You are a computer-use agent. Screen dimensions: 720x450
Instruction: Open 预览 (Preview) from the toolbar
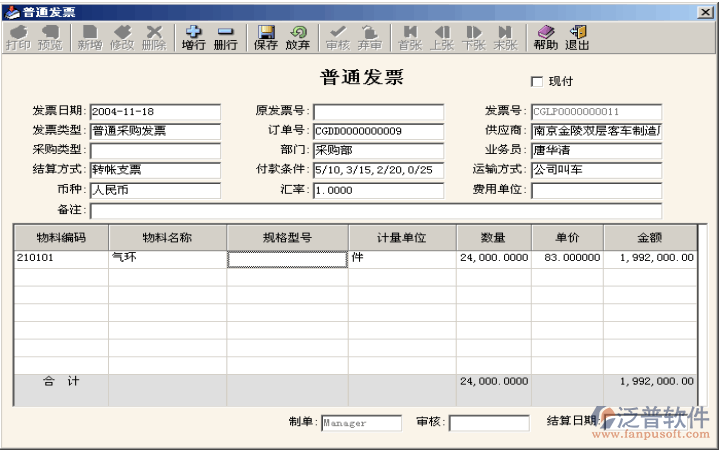click(50, 37)
